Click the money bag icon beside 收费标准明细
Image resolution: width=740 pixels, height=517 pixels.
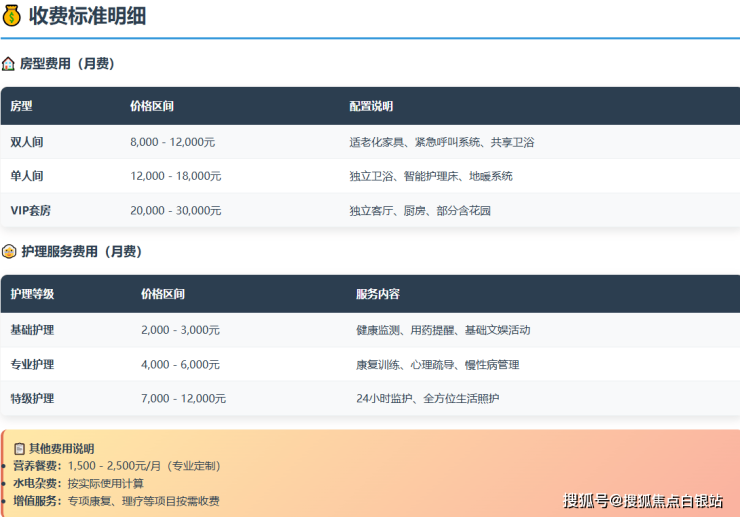coord(13,16)
